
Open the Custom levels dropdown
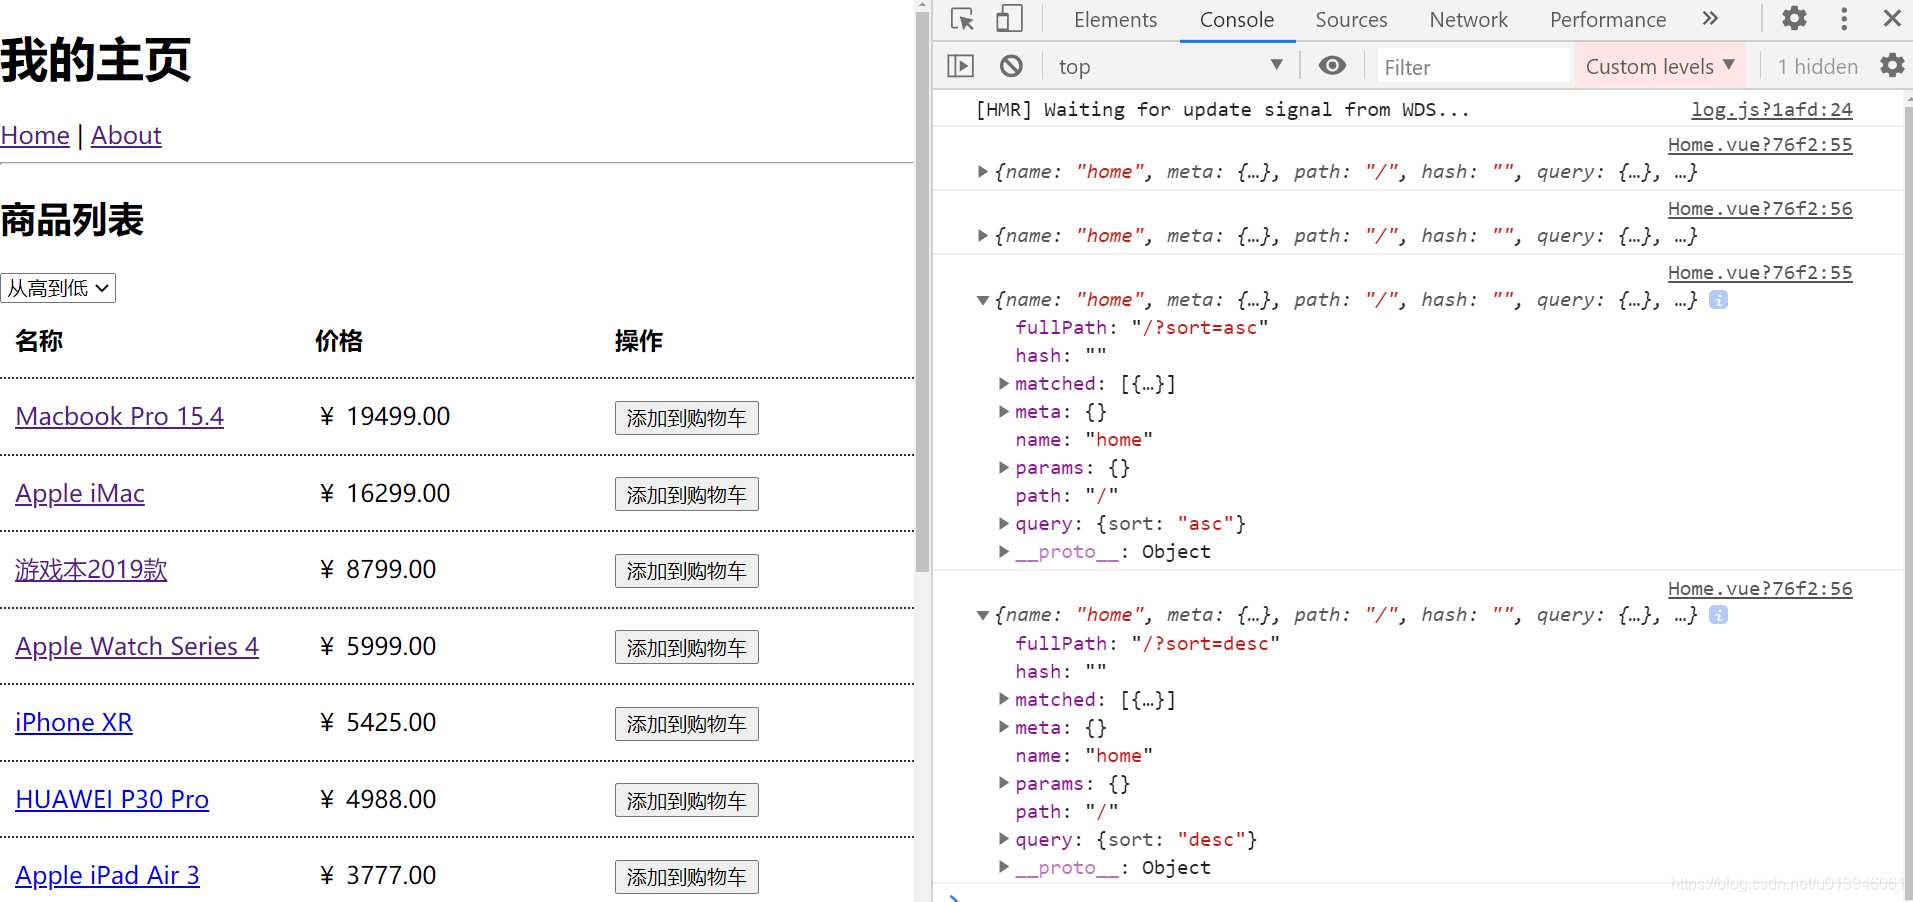(x=1660, y=67)
